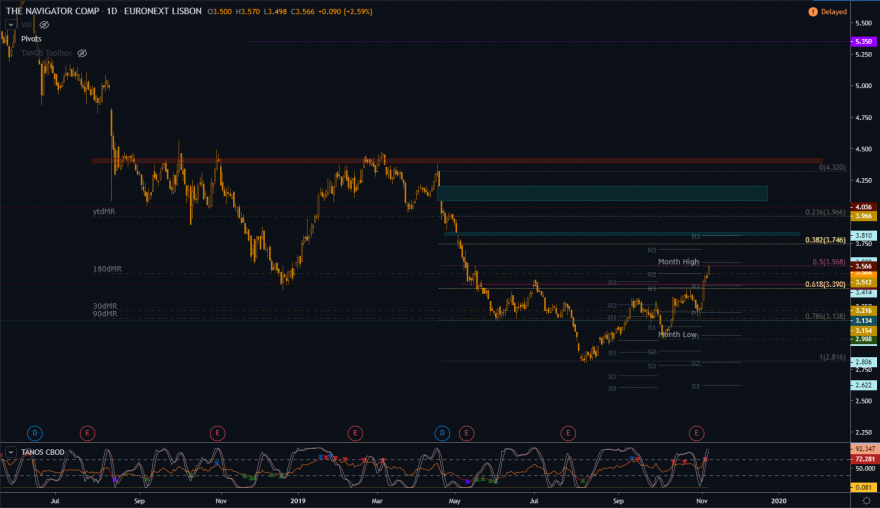Image resolution: width=880 pixels, height=508 pixels.
Task: Click the second blue dividend D marker near May
Action: point(442,433)
